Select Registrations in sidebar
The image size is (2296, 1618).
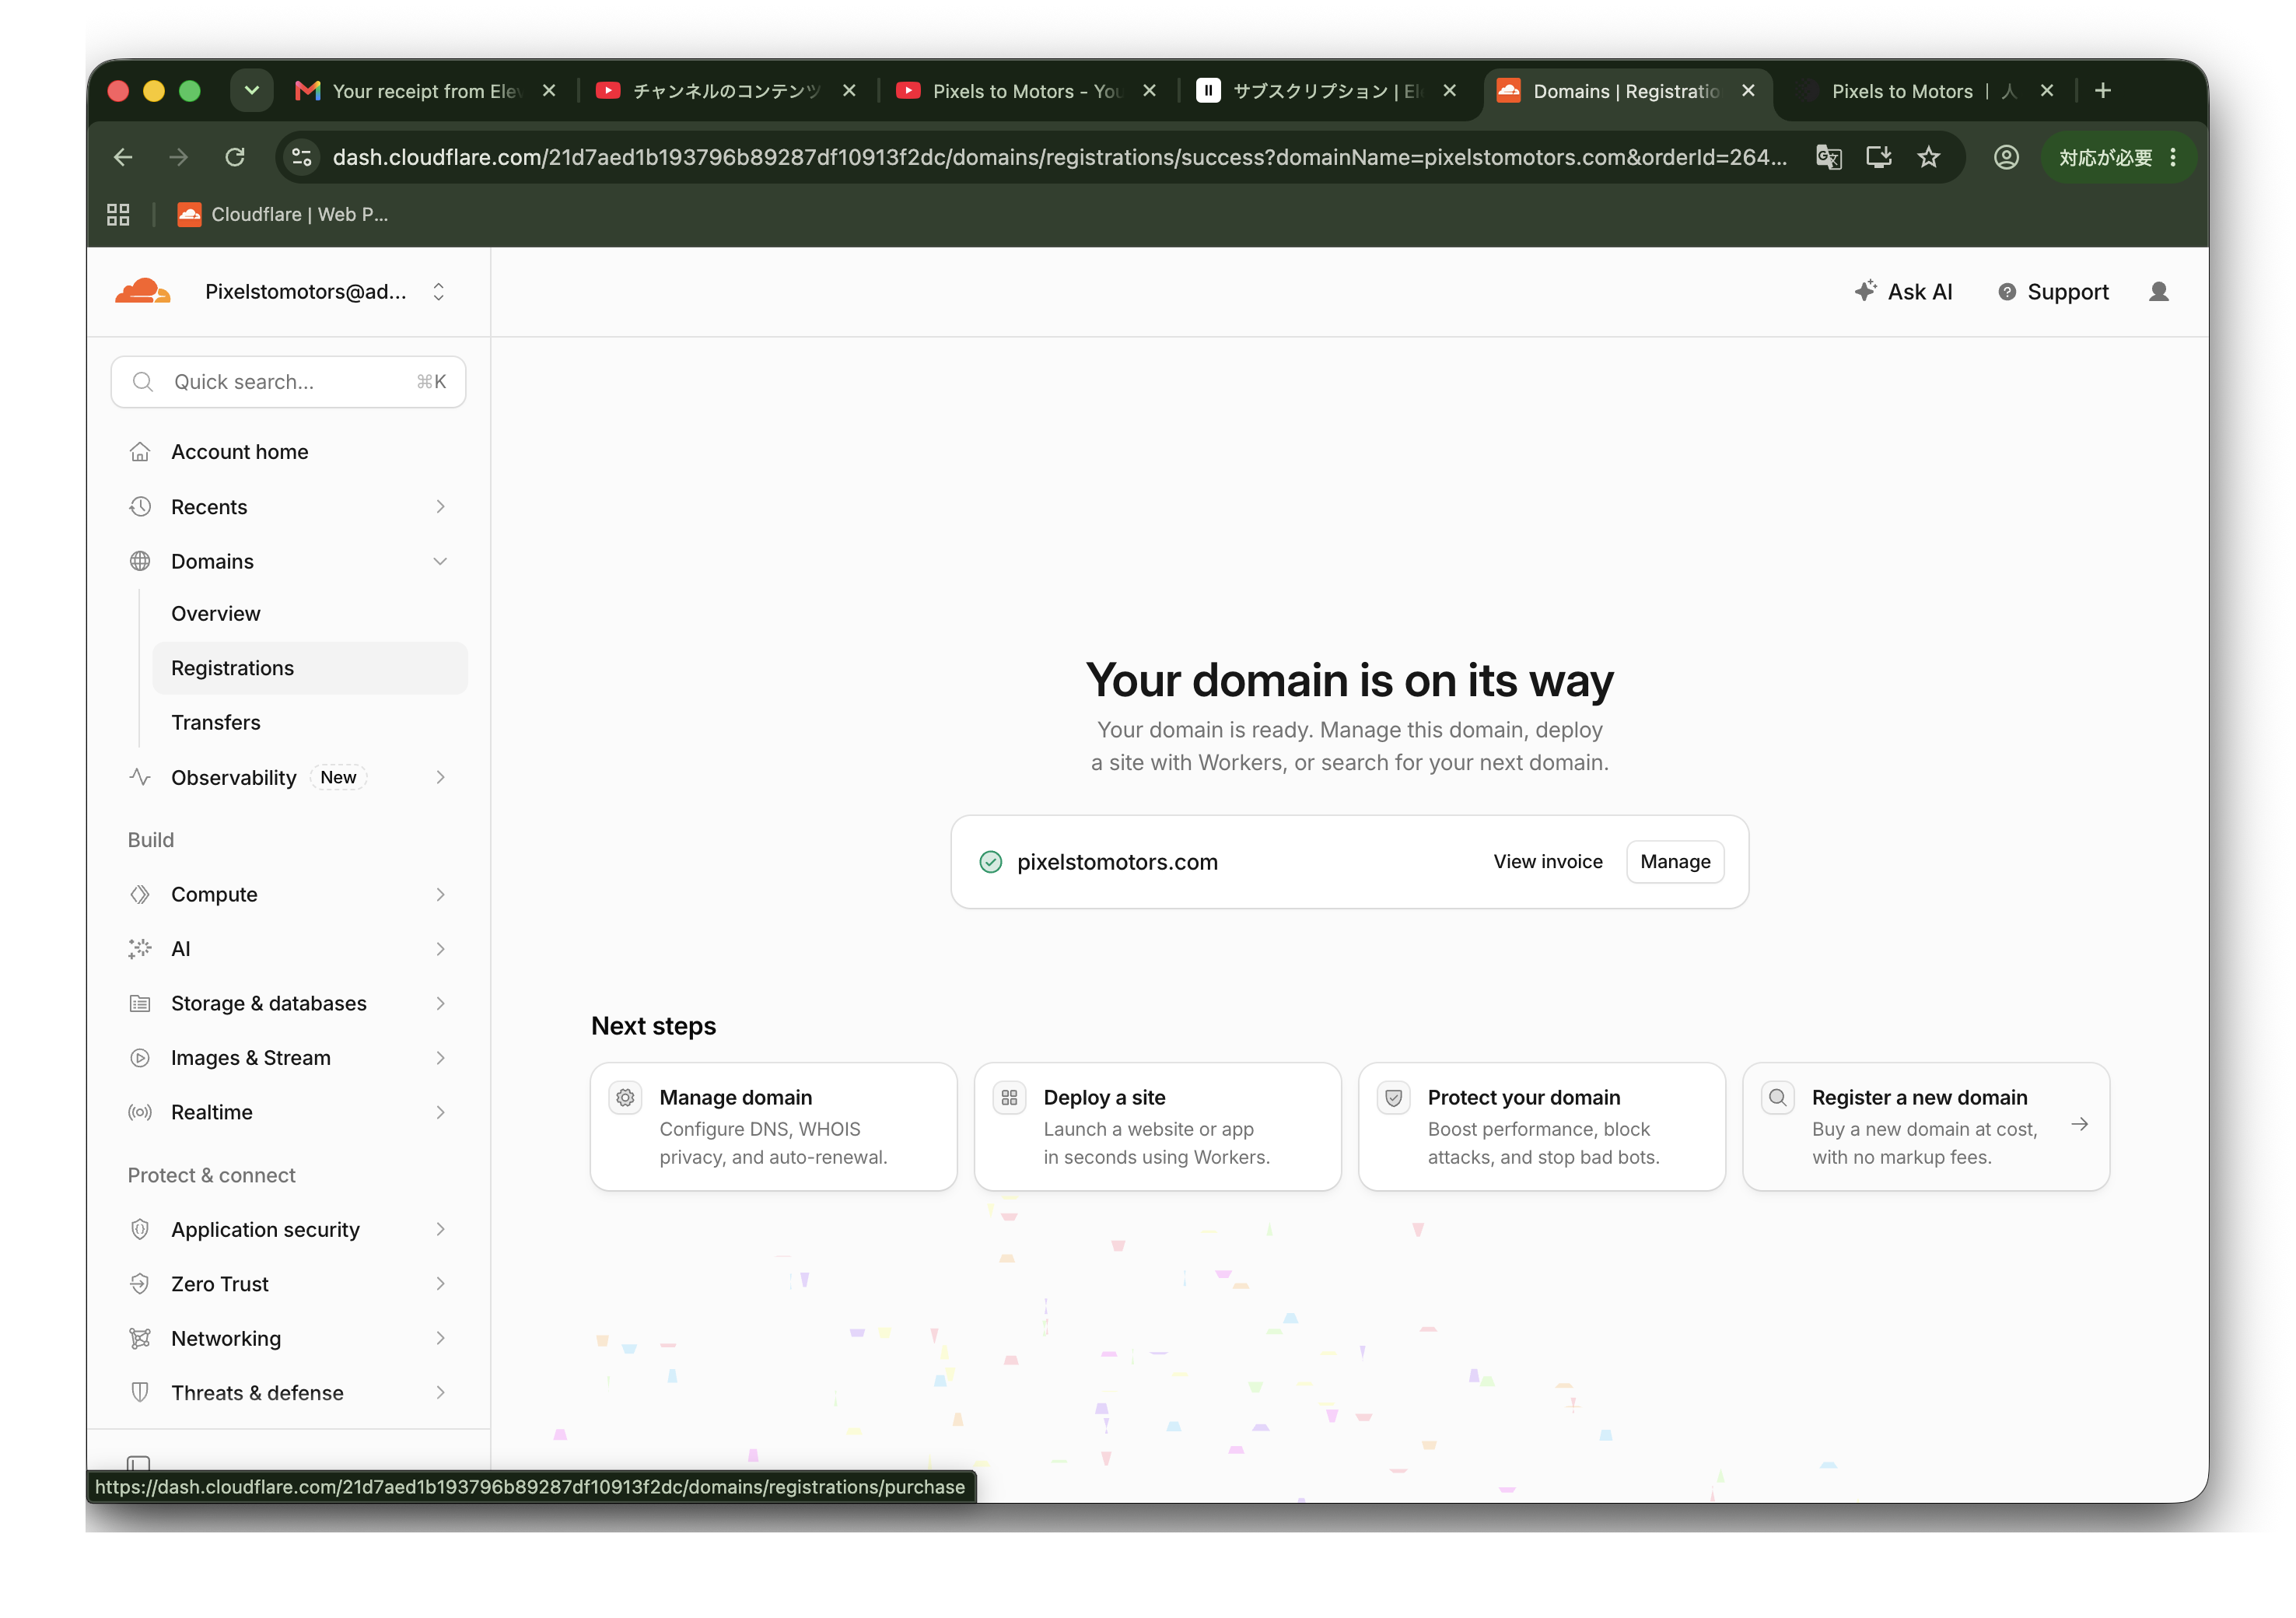(x=310, y=668)
